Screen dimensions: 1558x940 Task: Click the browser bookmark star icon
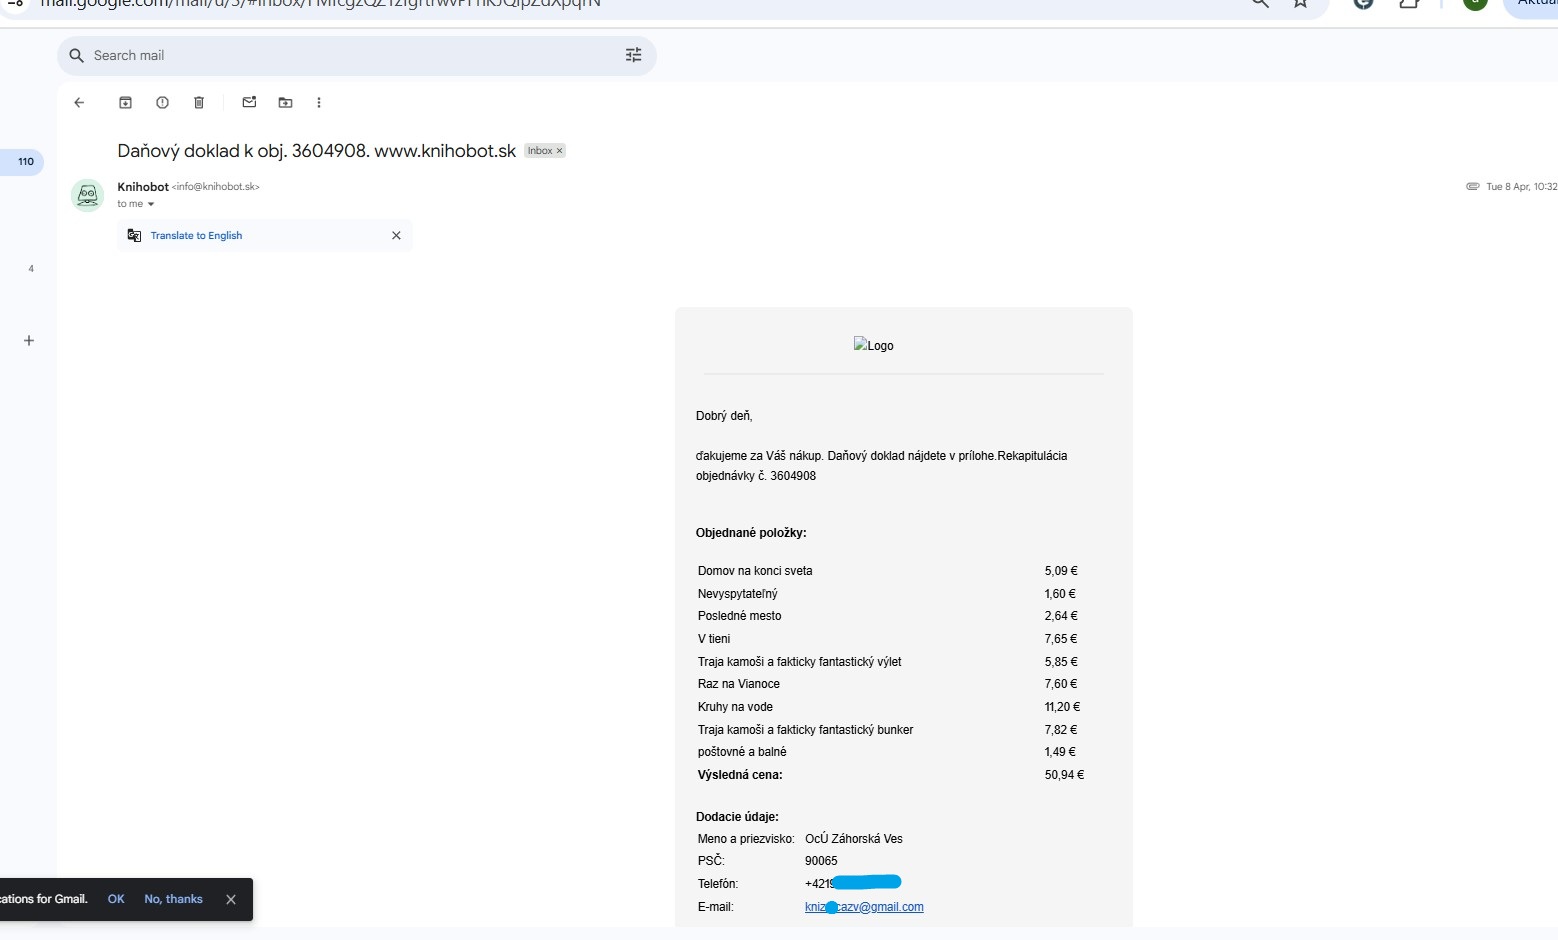[x=1300, y=3]
